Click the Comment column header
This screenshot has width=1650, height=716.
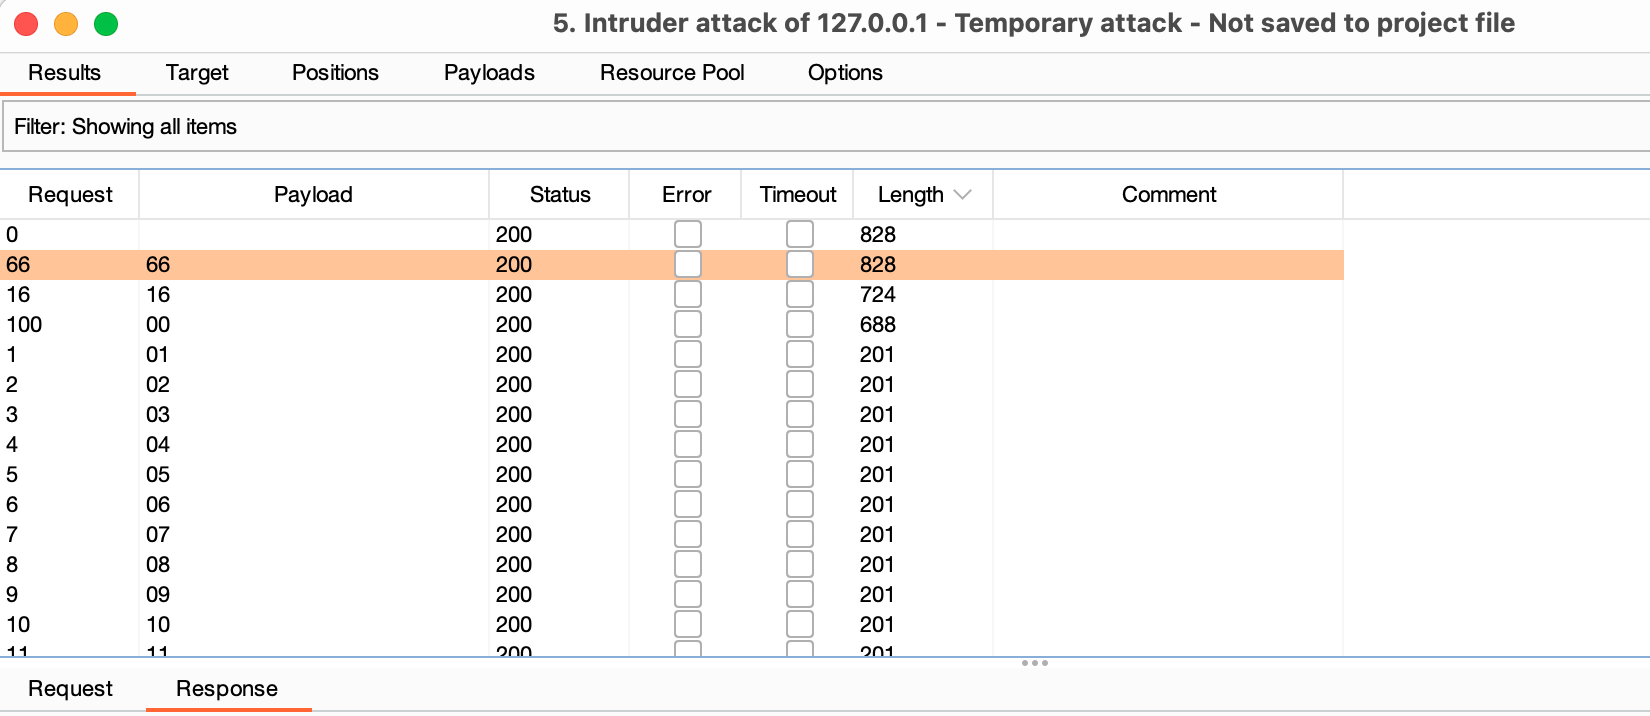coord(1168,195)
